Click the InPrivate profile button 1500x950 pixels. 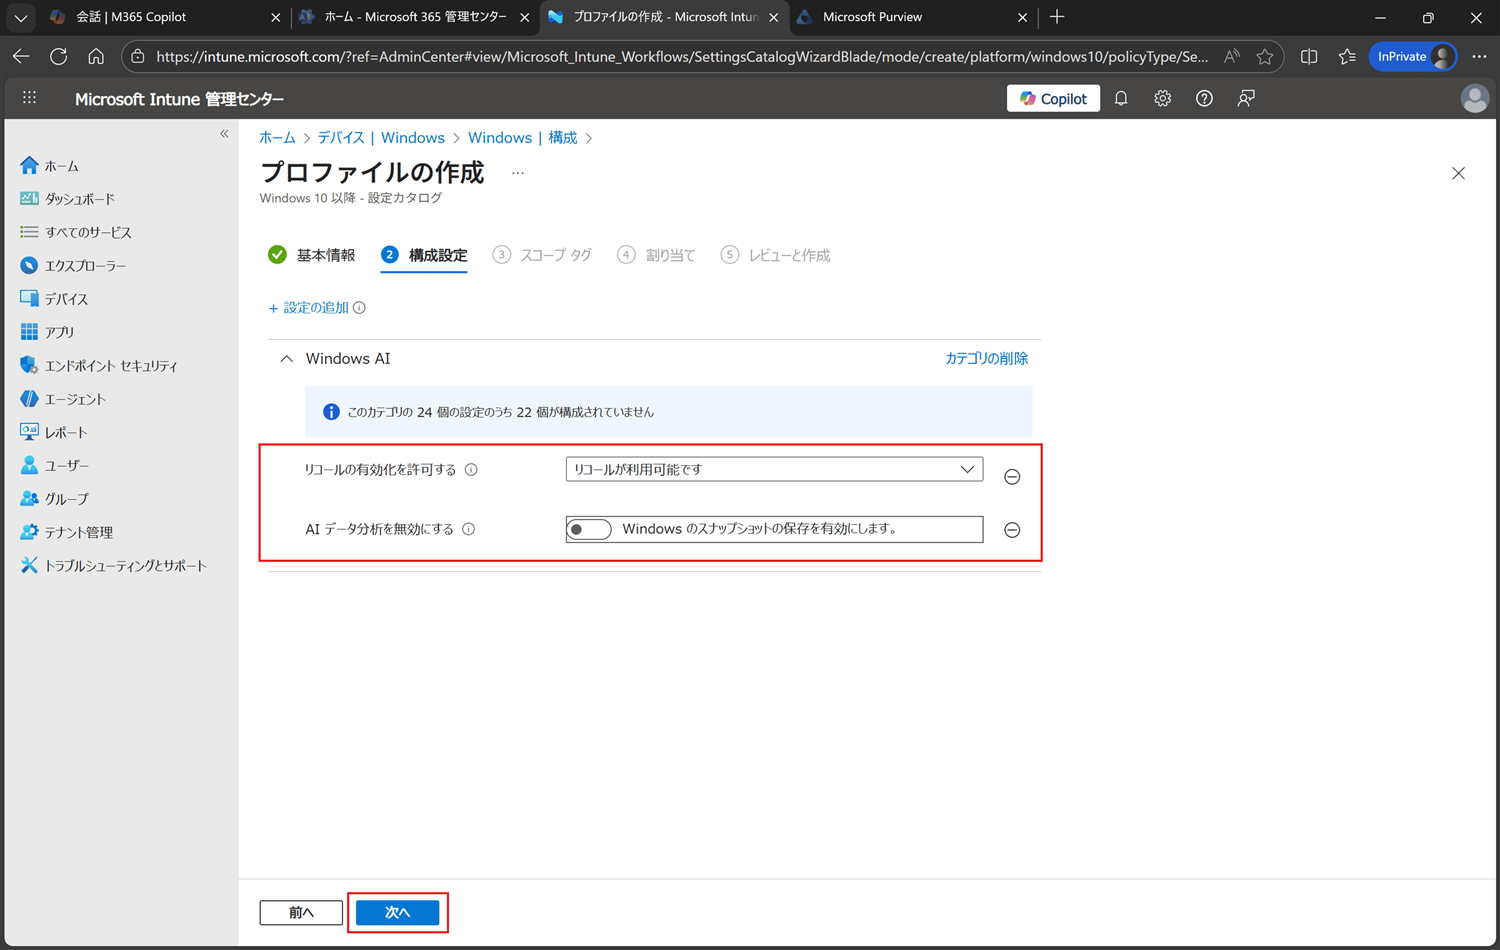1413,56
